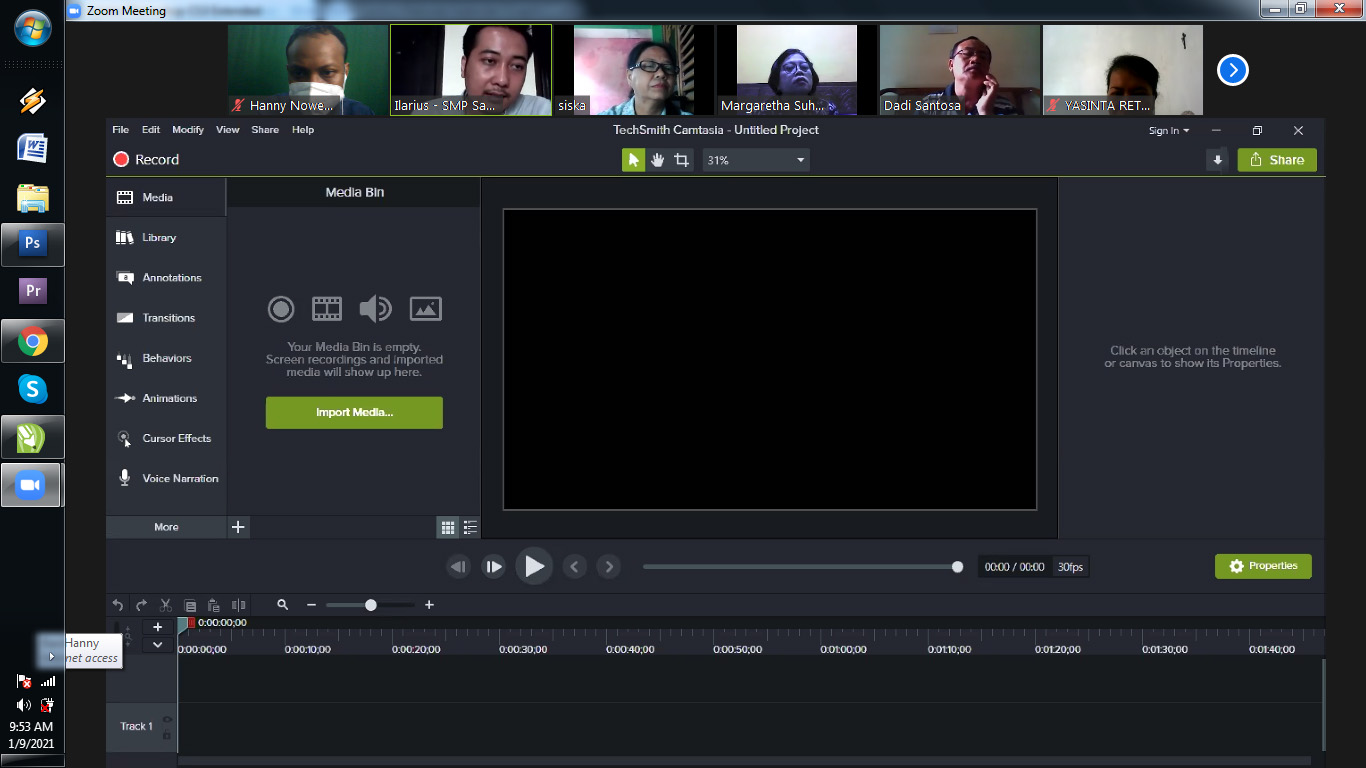Click the 00:00 / 00:00 timecode display
Image resolution: width=1366 pixels, height=768 pixels.
(x=1014, y=567)
